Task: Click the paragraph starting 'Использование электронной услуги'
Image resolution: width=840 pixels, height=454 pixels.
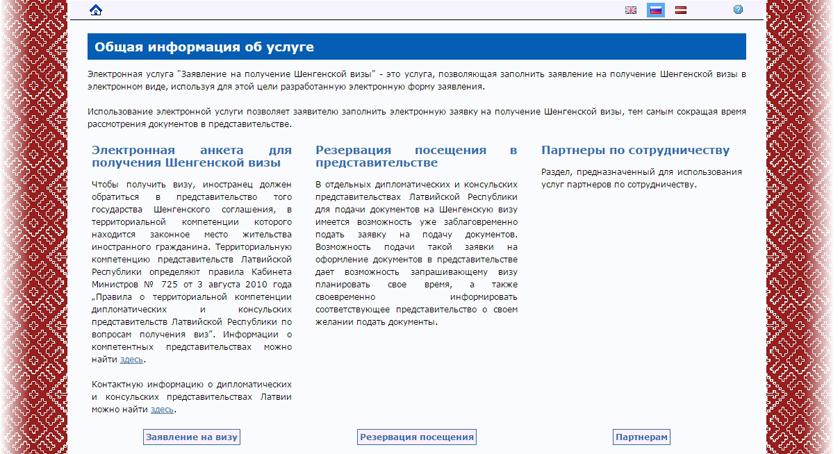Action: coord(416,118)
